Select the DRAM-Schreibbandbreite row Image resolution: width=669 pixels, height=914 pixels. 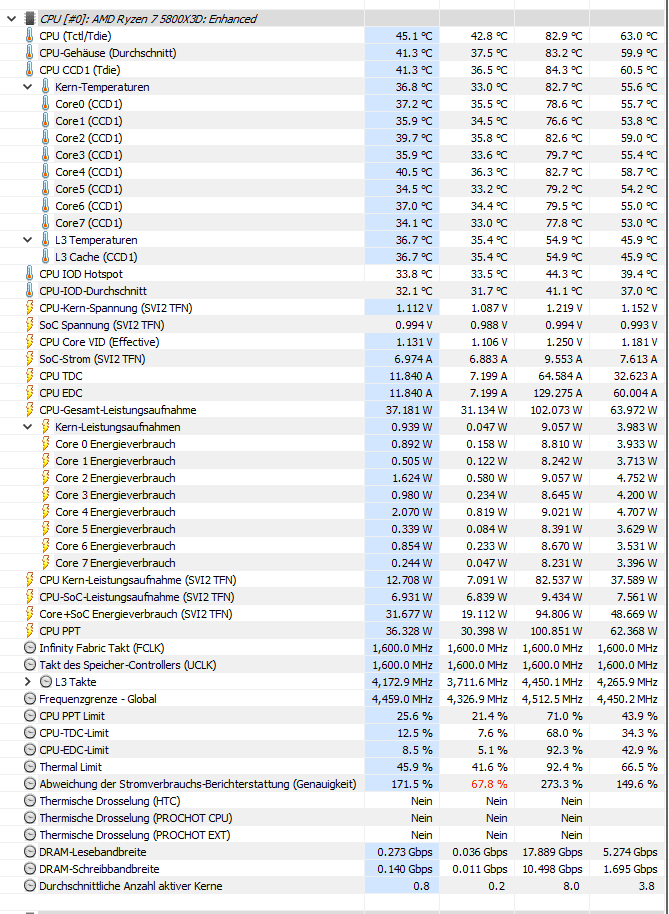coord(334,869)
